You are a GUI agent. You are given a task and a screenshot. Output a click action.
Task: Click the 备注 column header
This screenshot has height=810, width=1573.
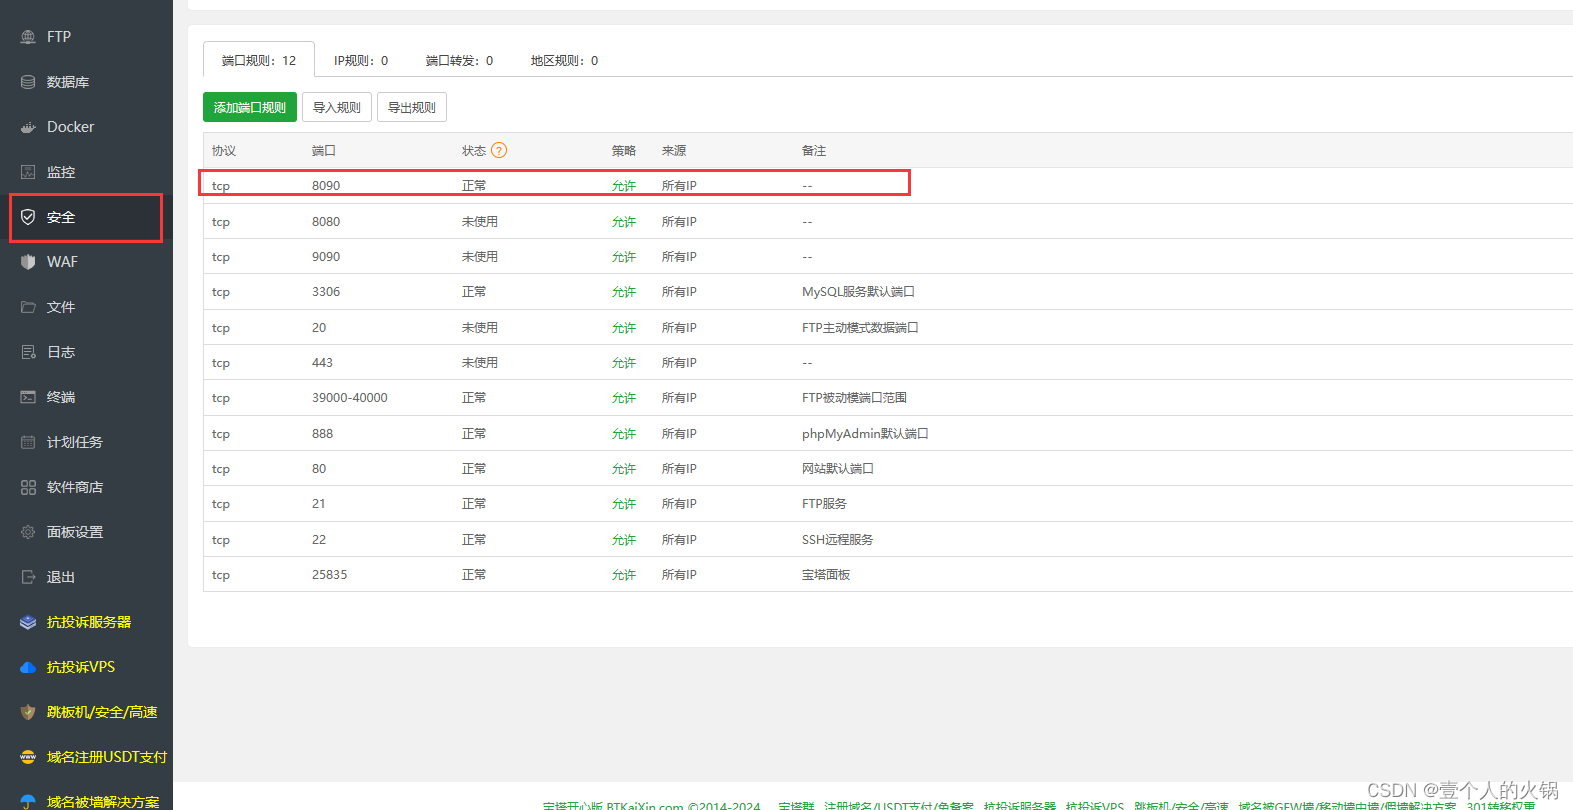pos(814,151)
